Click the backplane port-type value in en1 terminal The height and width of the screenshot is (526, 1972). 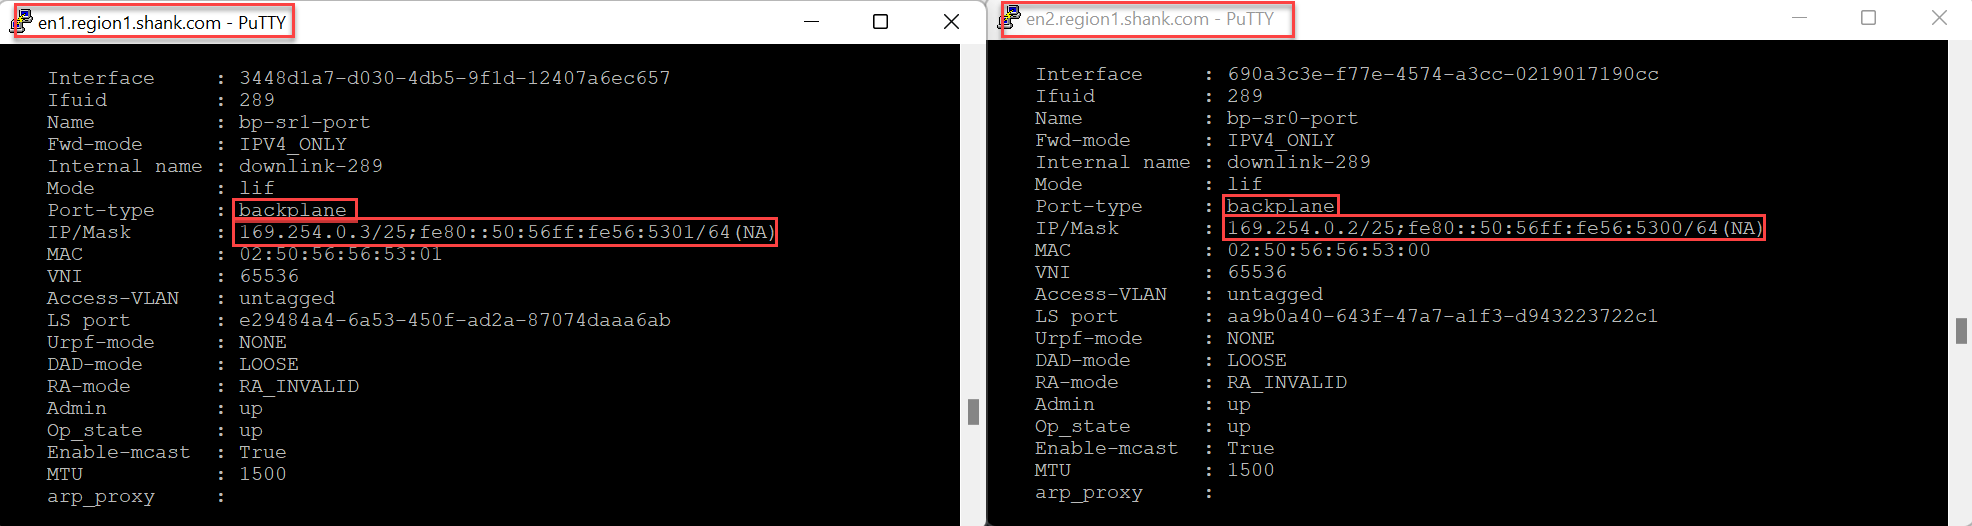tap(293, 210)
